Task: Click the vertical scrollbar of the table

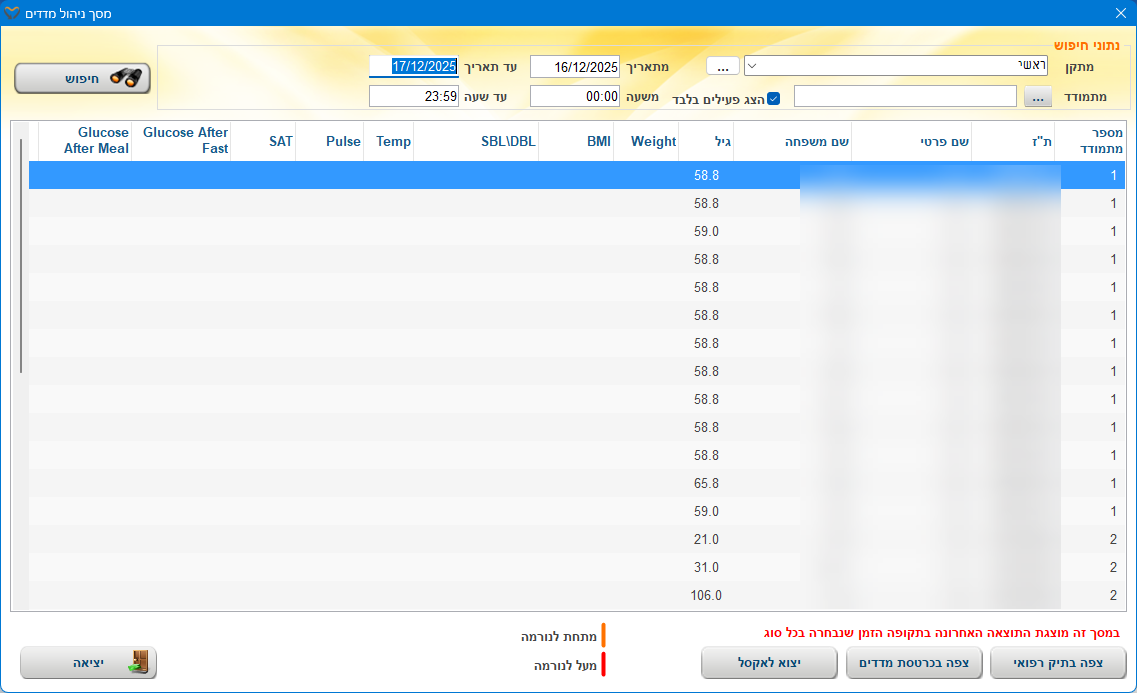Action: click(20, 256)
